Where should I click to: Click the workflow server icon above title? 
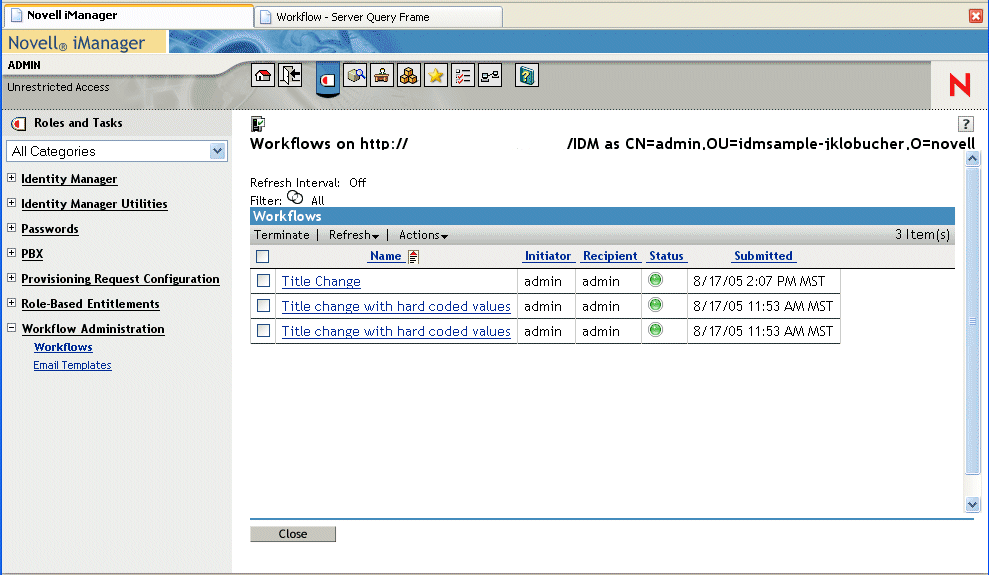258,123
